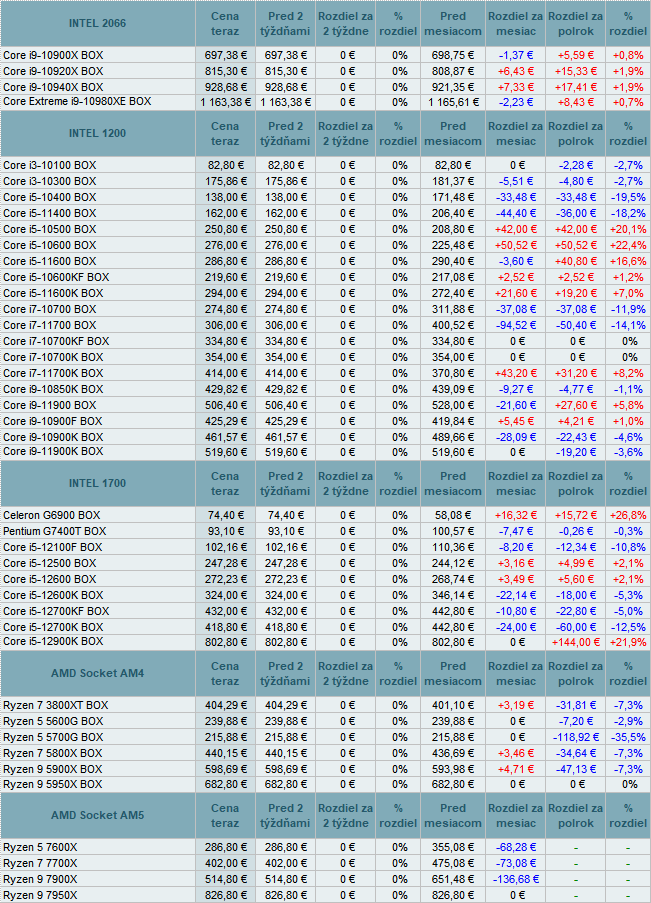Click the Core i9-10850K BOX name
The width and height of the screenshot is (651, 903).
click(53, 390)
